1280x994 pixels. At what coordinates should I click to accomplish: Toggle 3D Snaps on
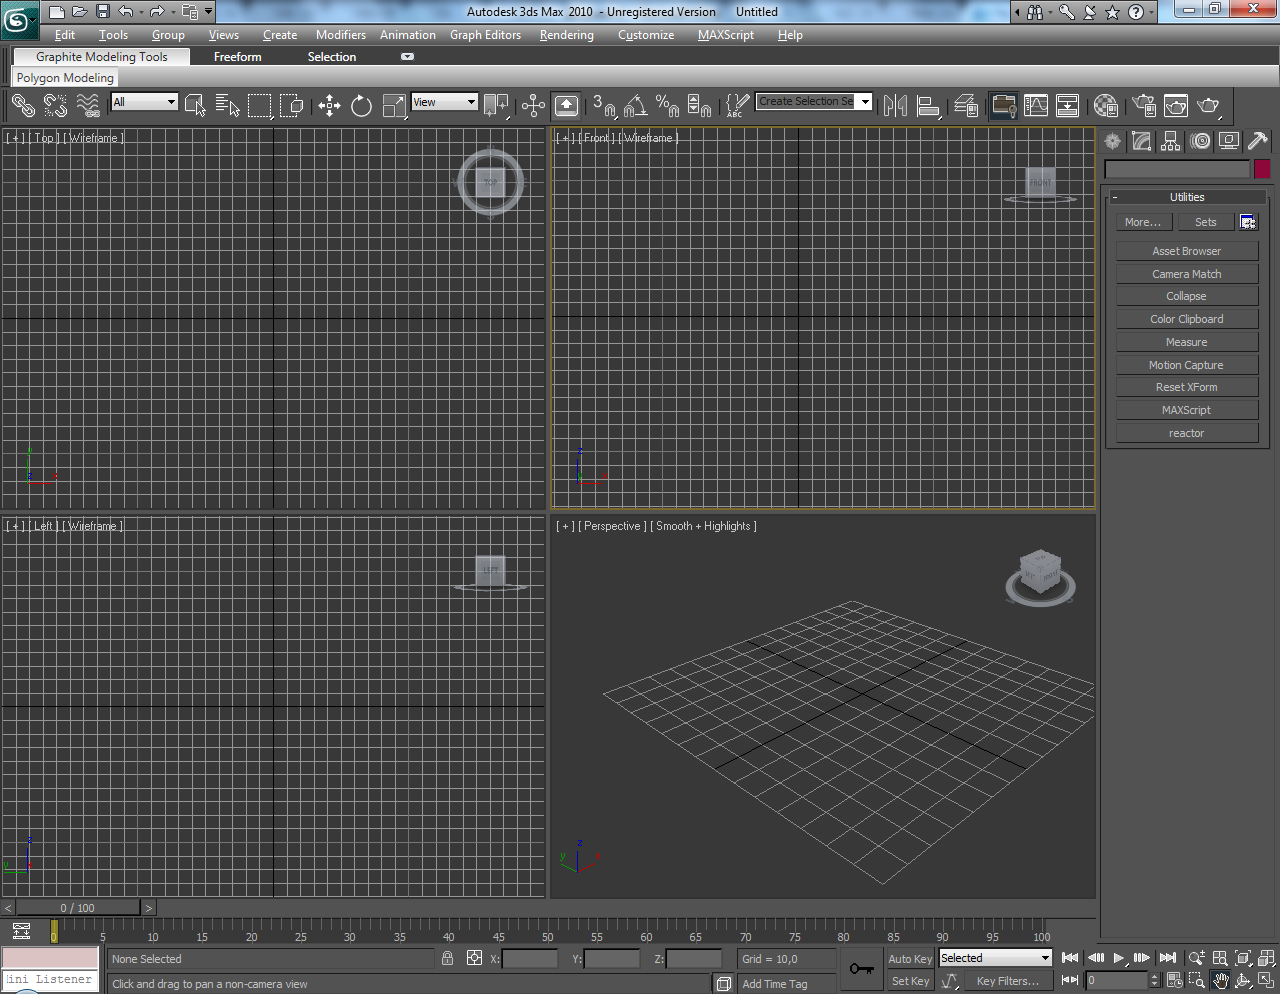coord(604,105)
